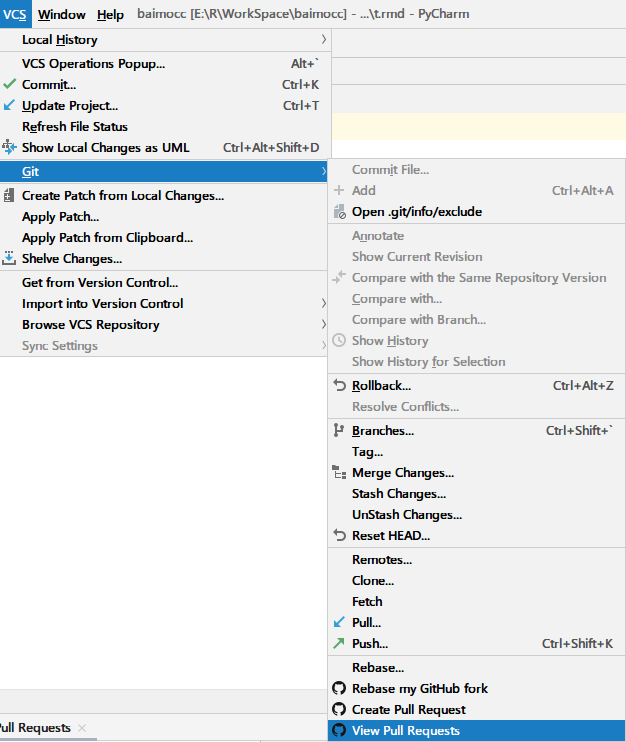The image size is (626, 742).
Task: Open the Window menu in the menu bar
Action: pos(62,15)
